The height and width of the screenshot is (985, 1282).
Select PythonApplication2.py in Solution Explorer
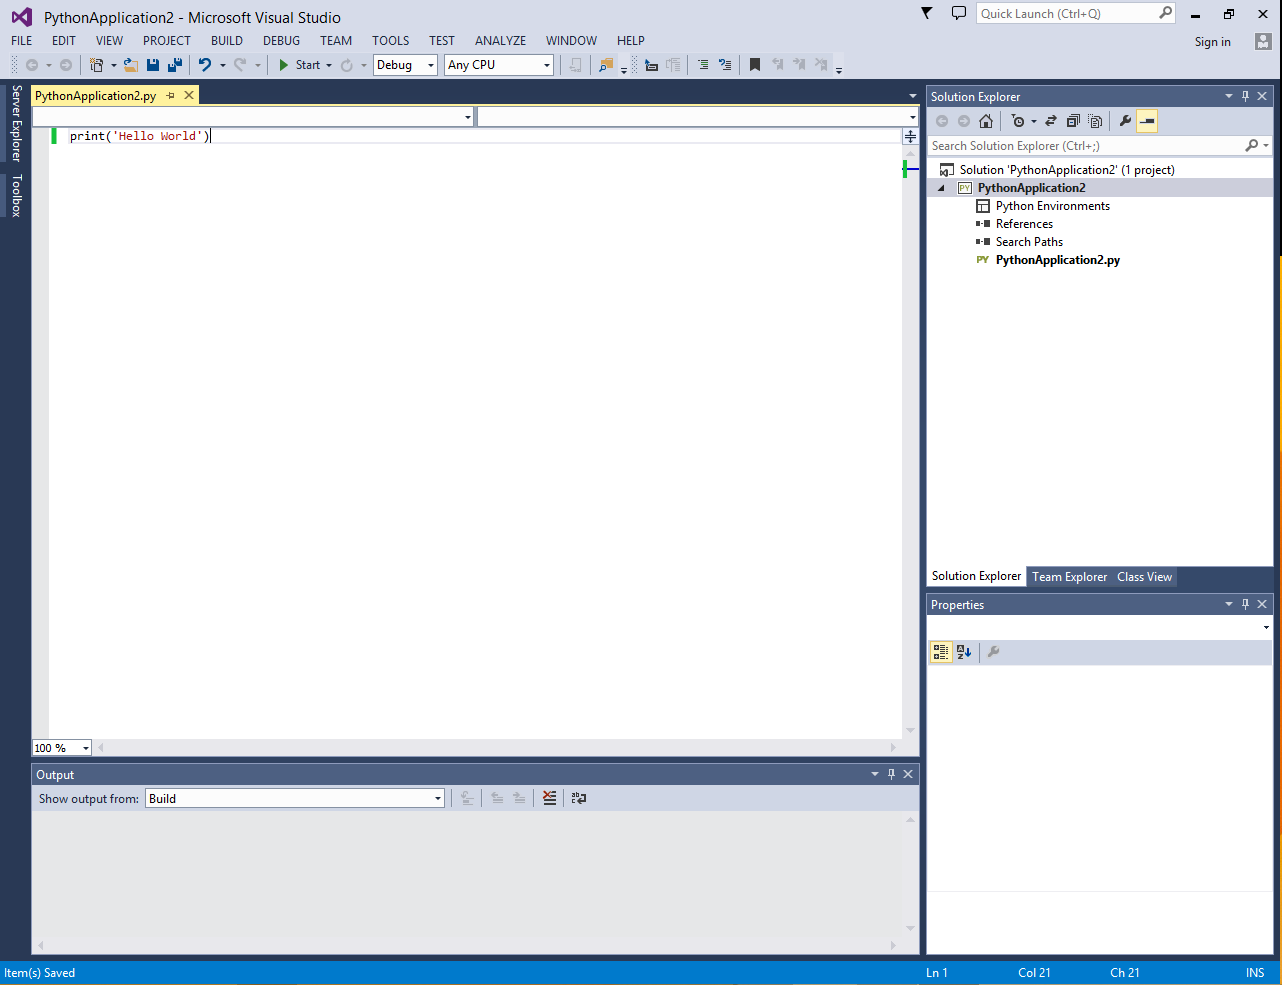(x=1057, y=259)
